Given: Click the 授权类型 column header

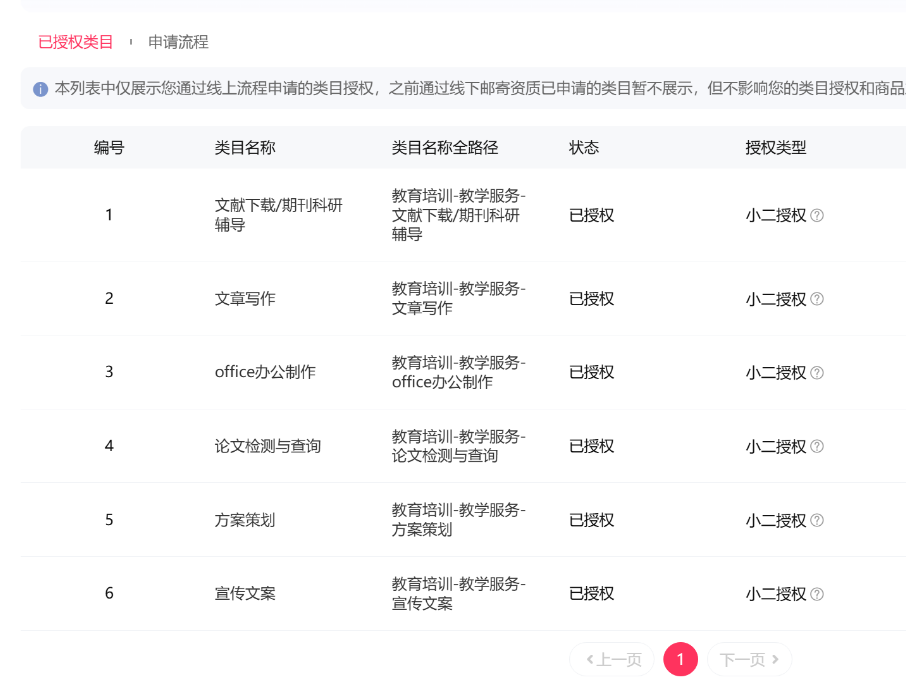Looking at the screenshot, I should [x=775, y=148].
